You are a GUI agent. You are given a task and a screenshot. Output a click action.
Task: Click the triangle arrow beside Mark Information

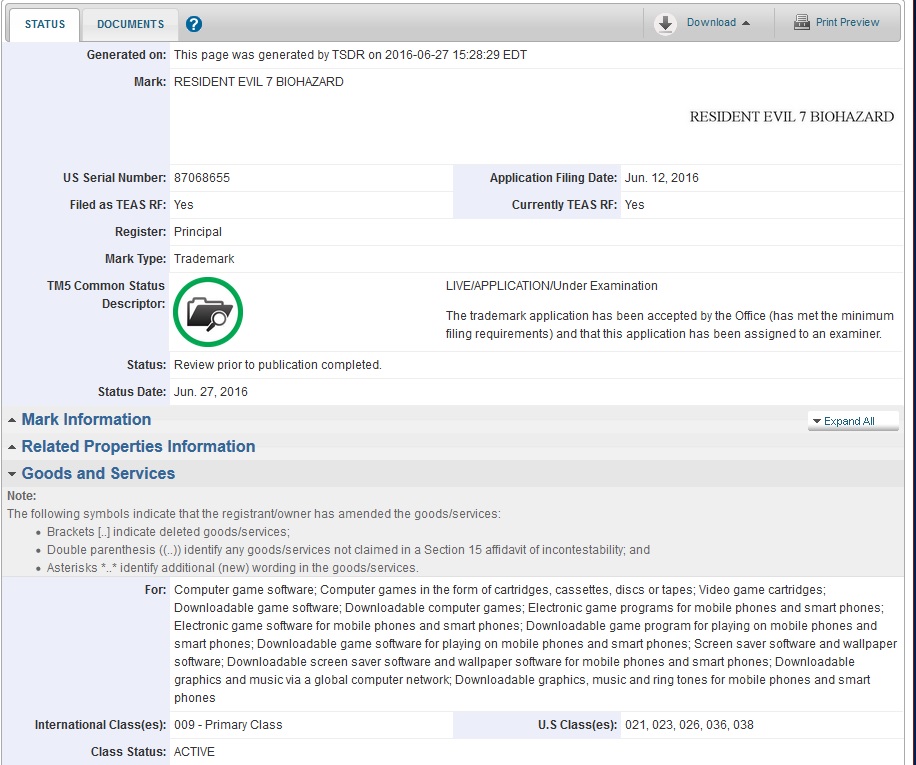coord(12,420)
